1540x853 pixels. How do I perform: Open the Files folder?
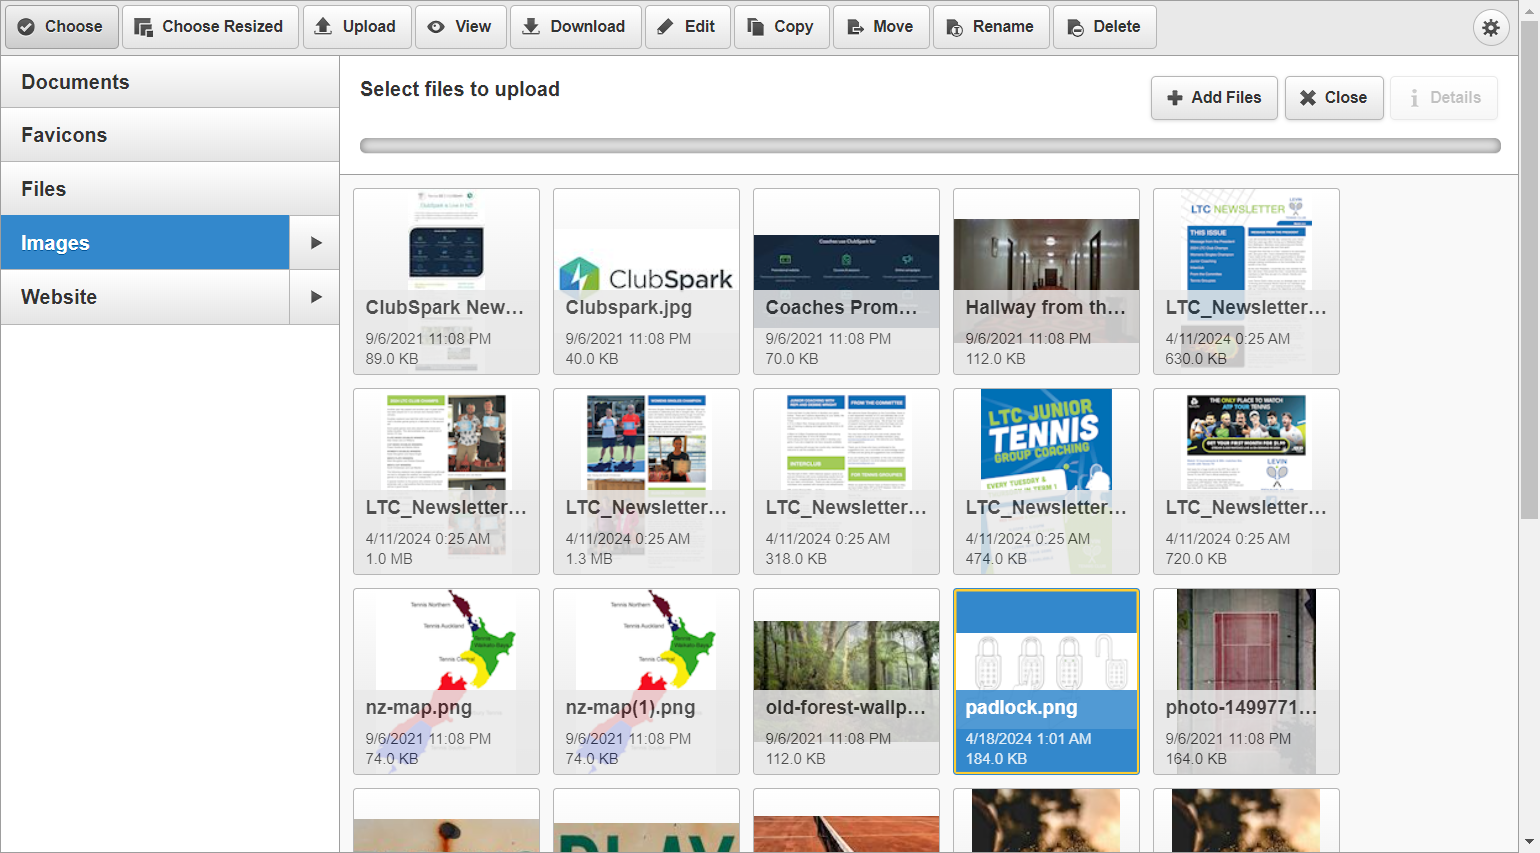(x=170, y=189)
